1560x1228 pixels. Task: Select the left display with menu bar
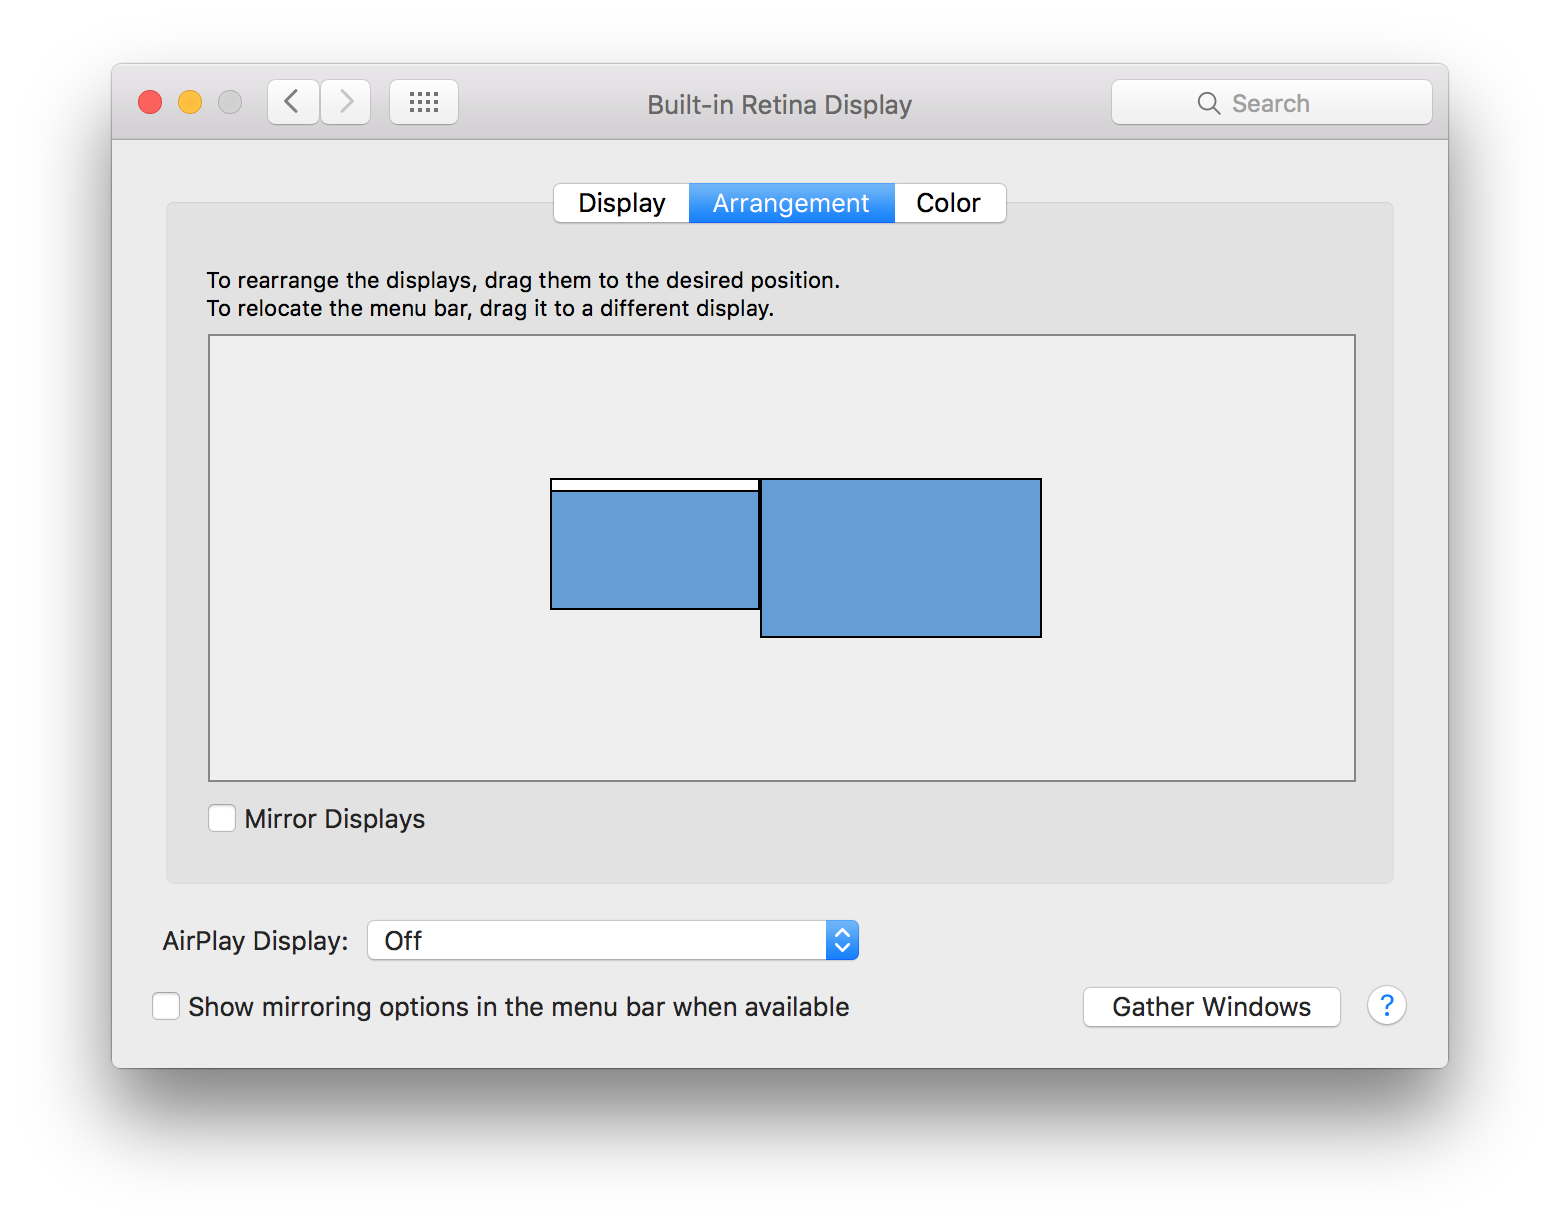coord(655,550)
